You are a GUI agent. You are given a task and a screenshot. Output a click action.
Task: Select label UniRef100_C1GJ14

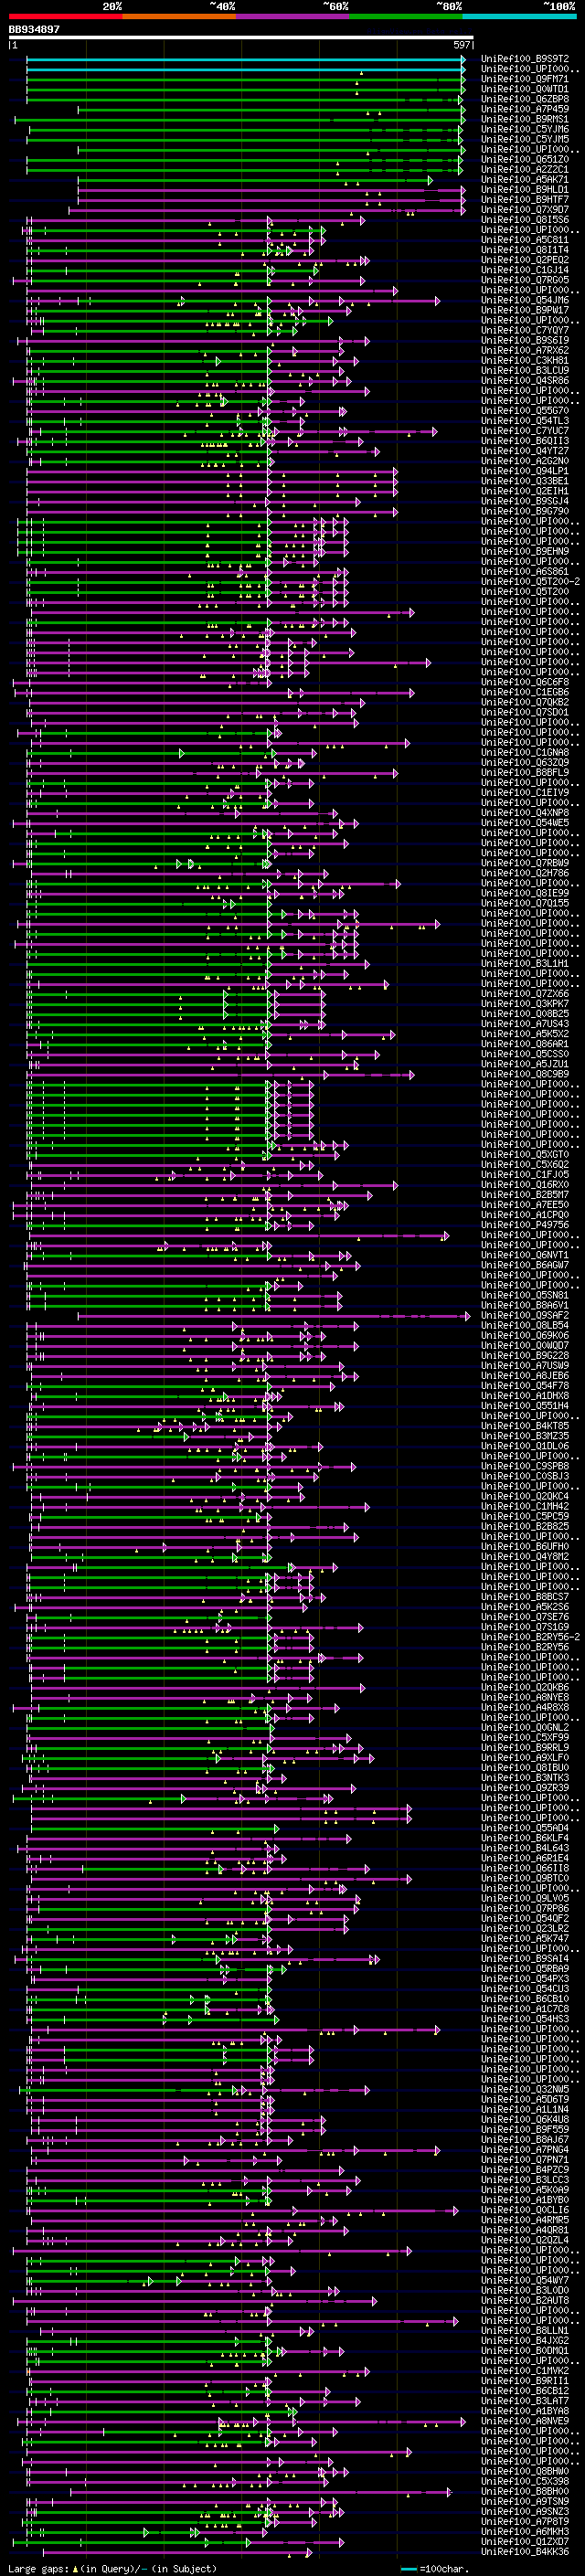click(x=525, y=270)
